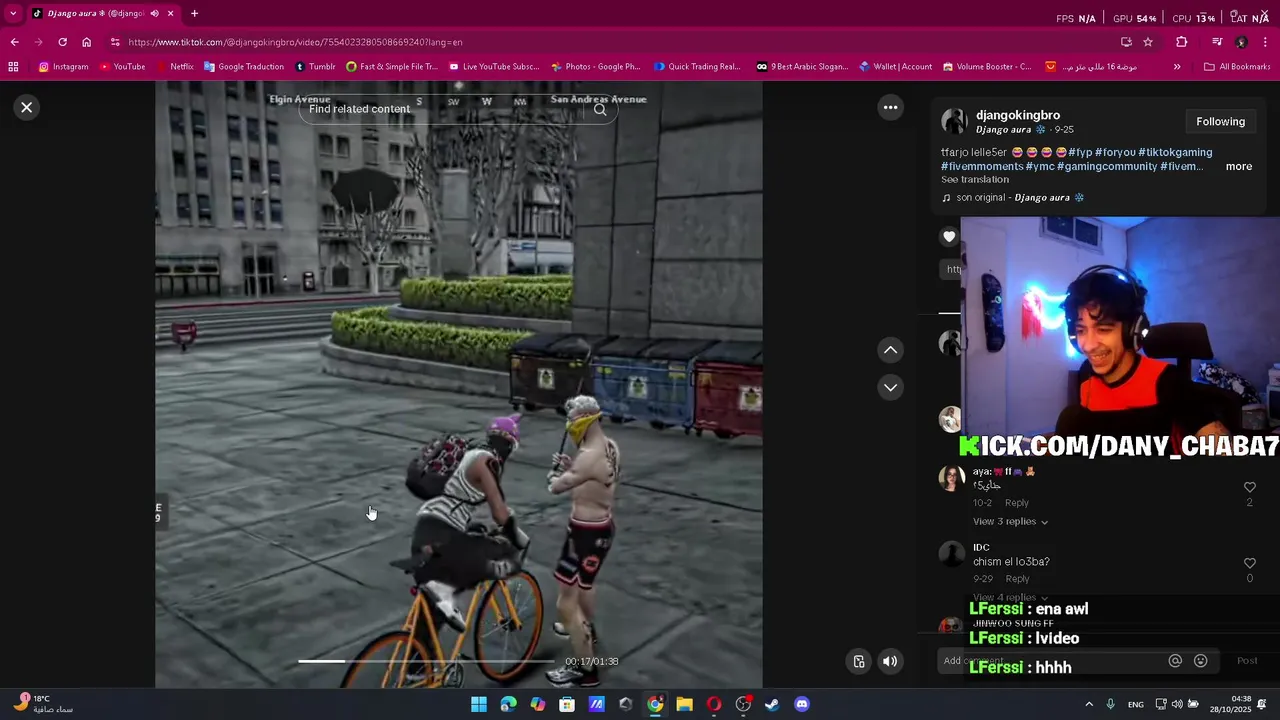Open browser extensions puzzle icon
This screenshot has height=720, width=1280.
click(1182, 42)
